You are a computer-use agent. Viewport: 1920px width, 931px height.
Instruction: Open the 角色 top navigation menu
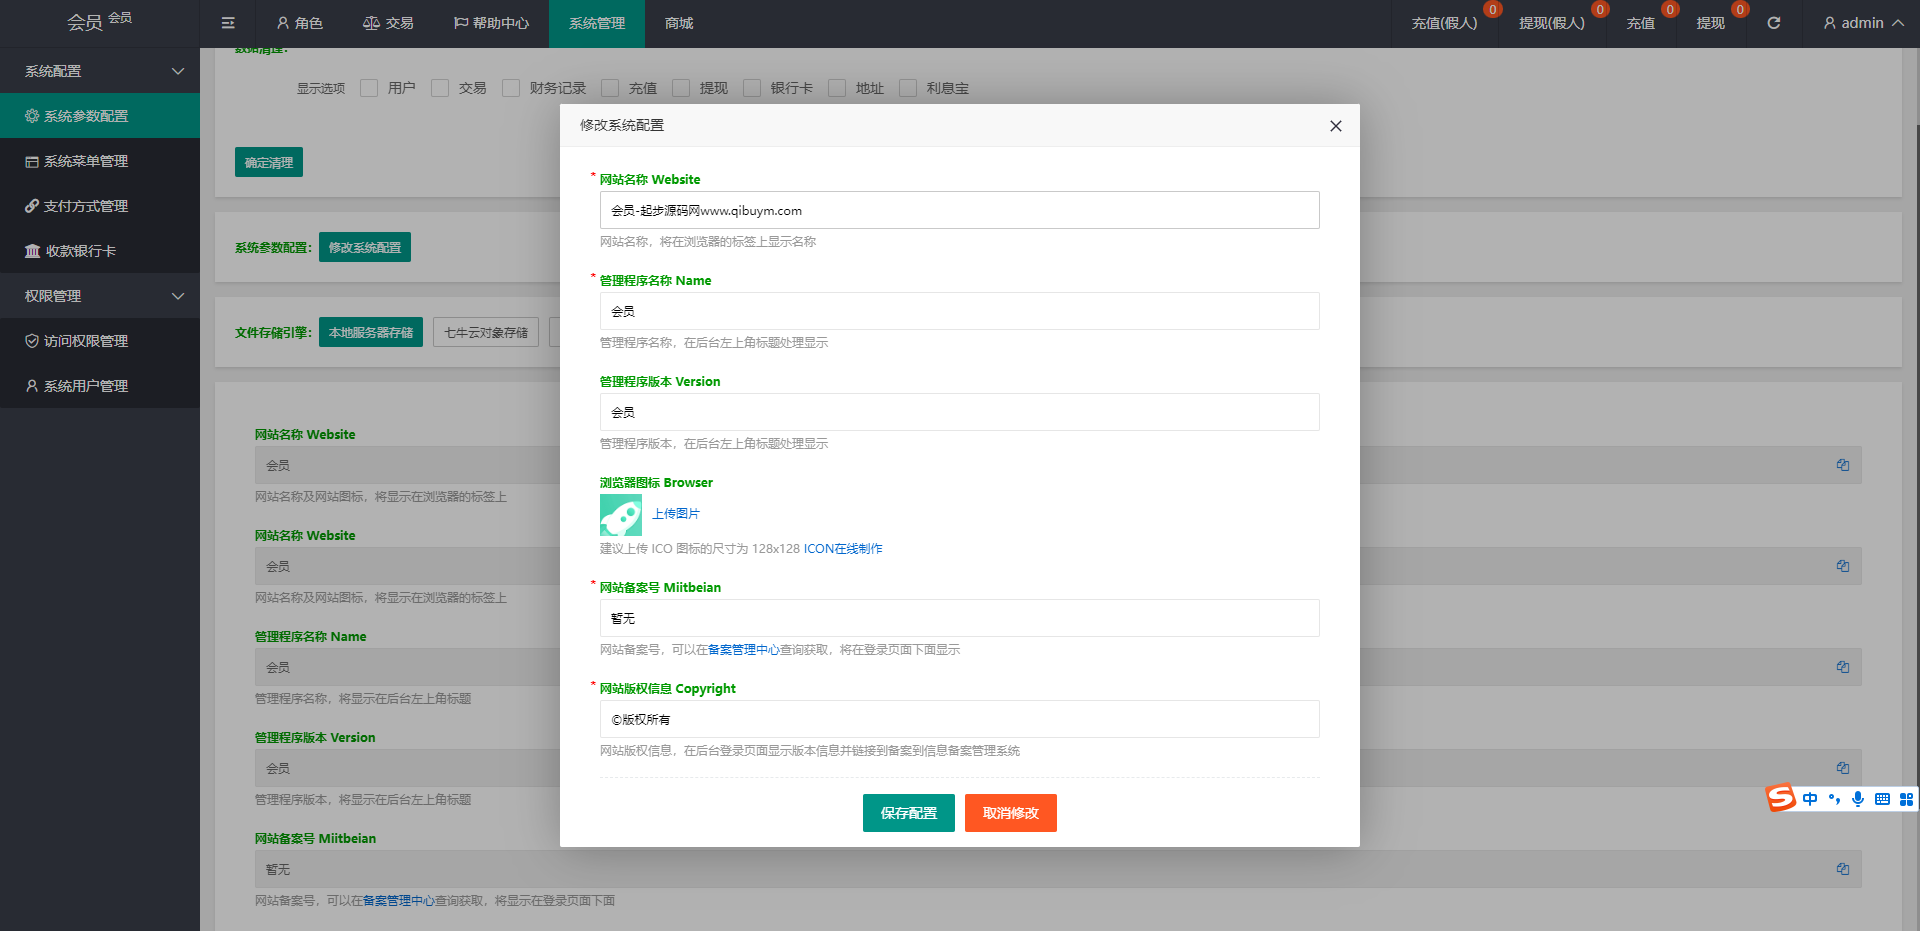299,23
